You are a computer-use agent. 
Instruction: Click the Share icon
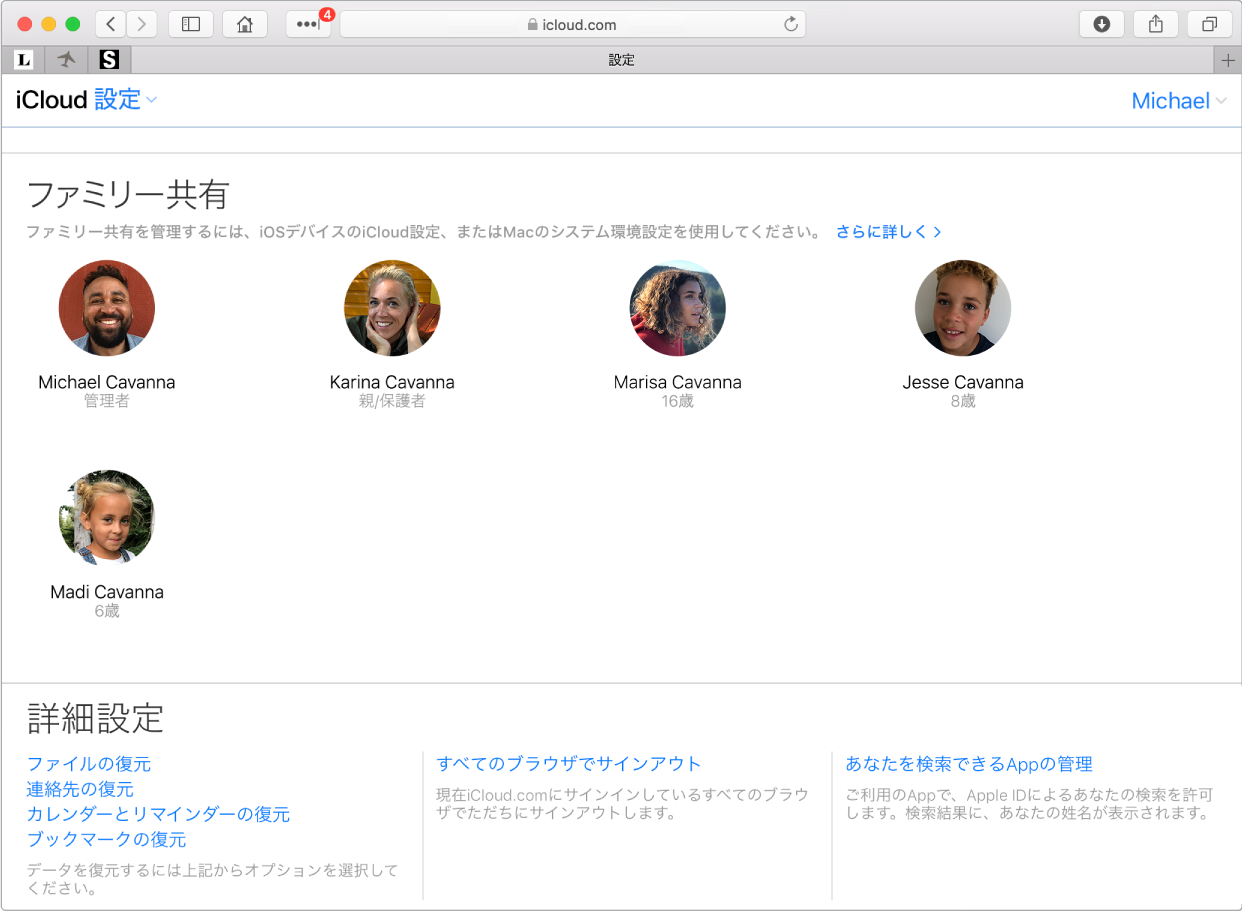click(1155, 24)
